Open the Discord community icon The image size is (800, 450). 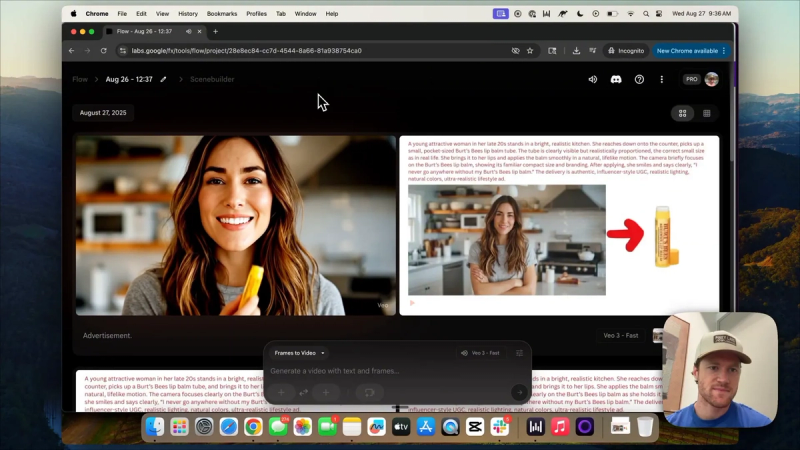(x=616, y=80)
